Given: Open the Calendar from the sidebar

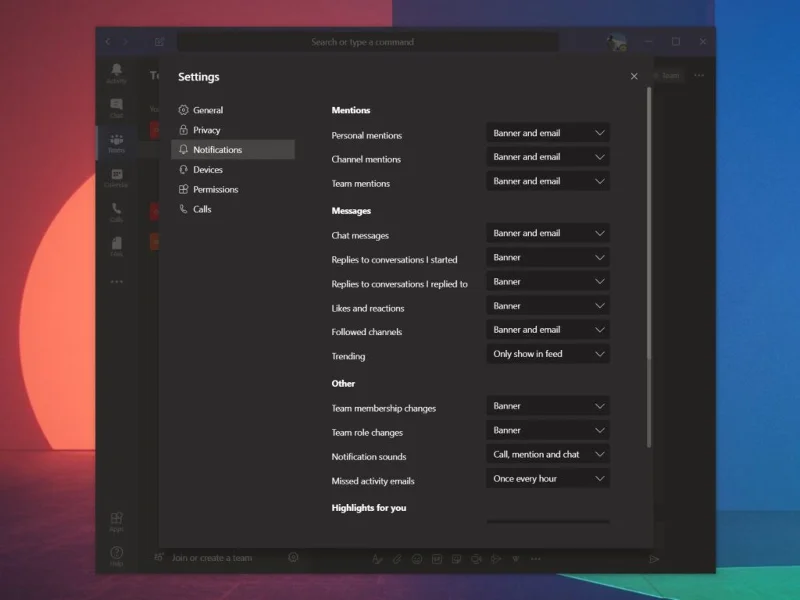Looking at the screenshot, I should 116,176.
